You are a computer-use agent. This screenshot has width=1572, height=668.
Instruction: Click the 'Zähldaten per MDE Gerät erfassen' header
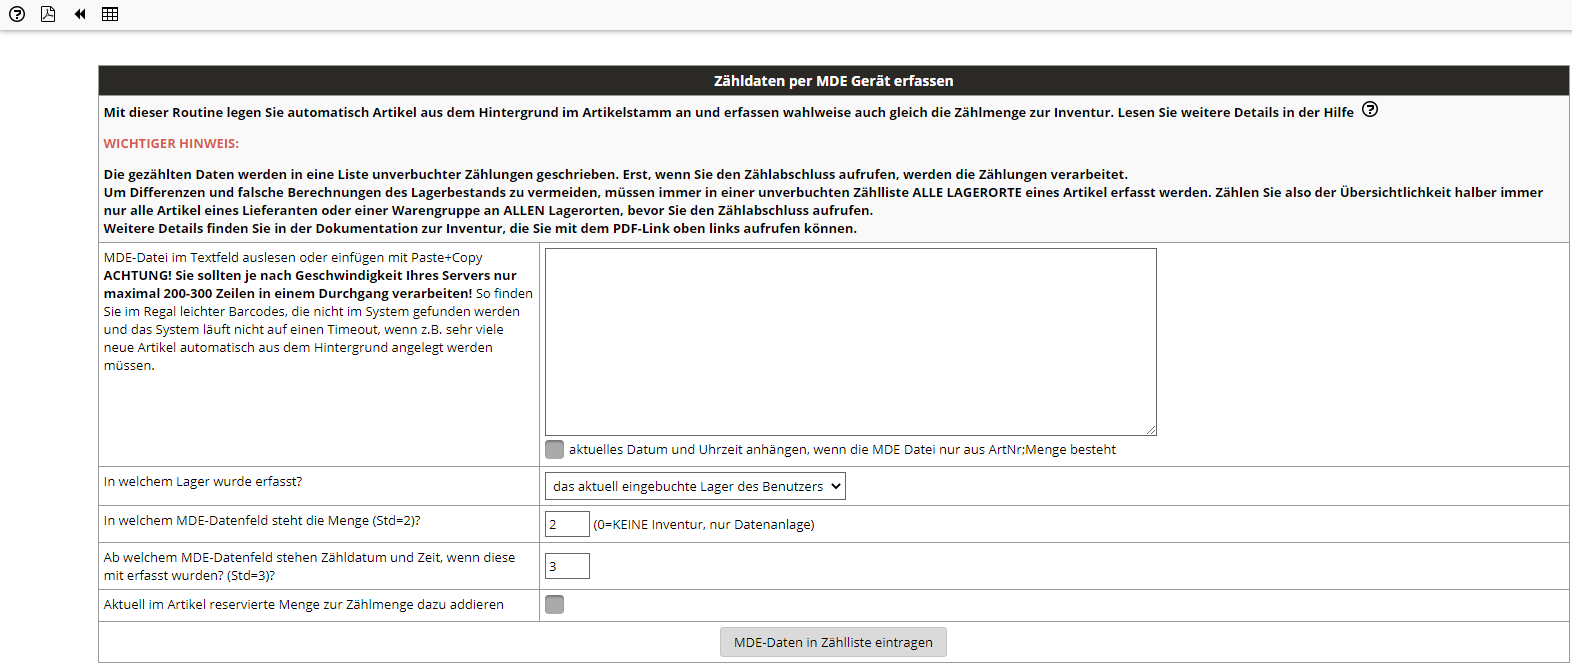pos(833,81)
